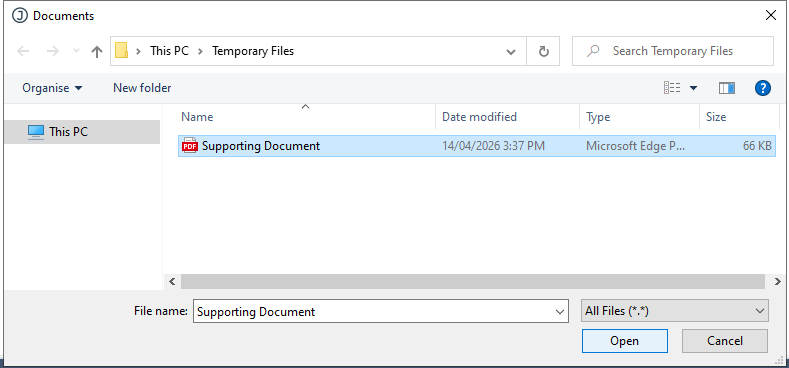Click the search magnifier icon

(x=593, y=51)
